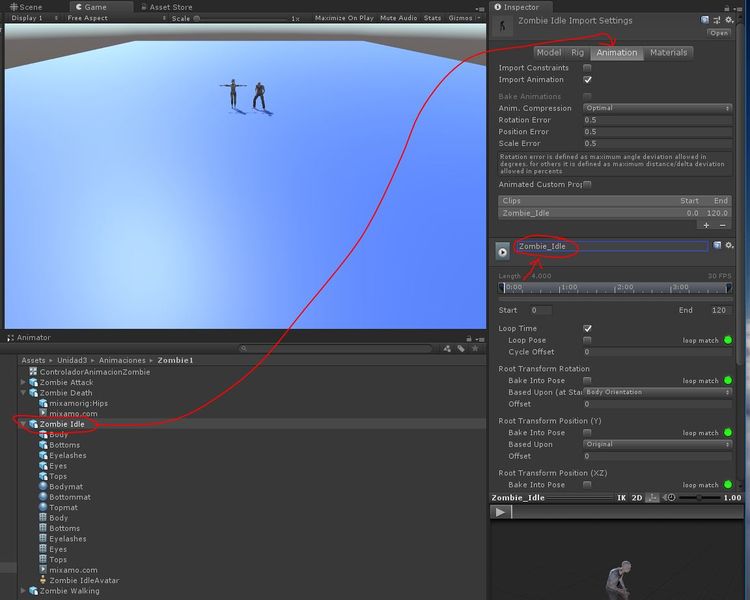Uncheck Import Animation checkbox
Viewport: 750px width, 600px height.
[x=587, y=79]
